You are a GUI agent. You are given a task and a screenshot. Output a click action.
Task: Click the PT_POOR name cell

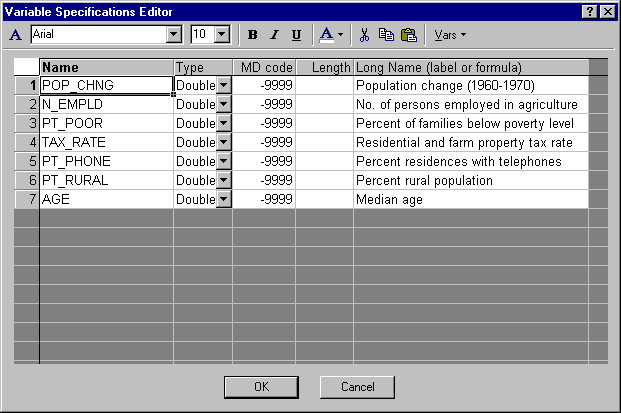pyautogui.click(x=106, y=123)
